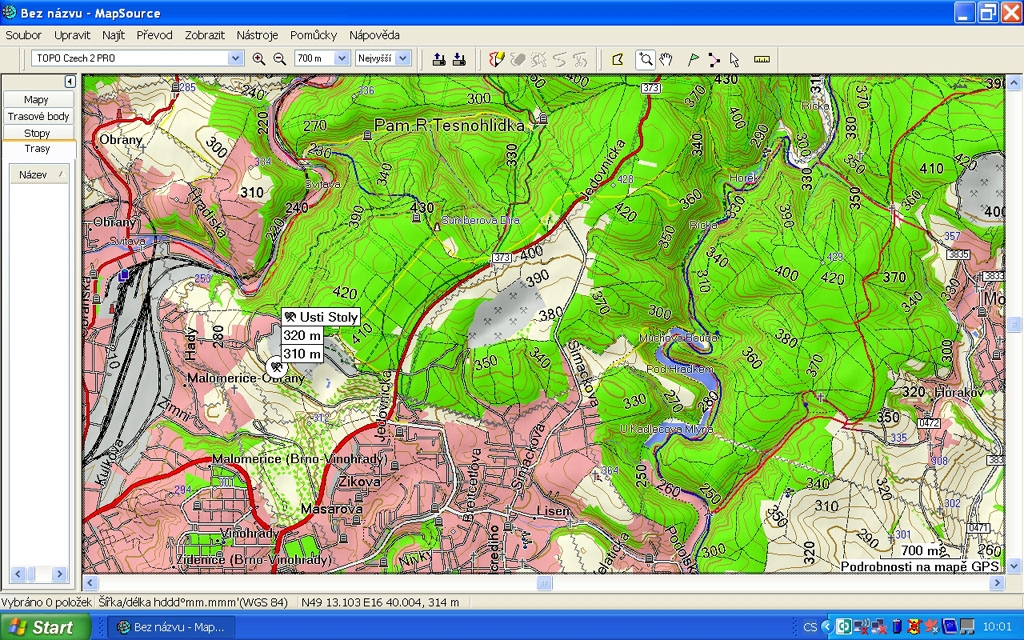Click the Podrobnosti na mapě GPS label

click(x=920, y=566)
